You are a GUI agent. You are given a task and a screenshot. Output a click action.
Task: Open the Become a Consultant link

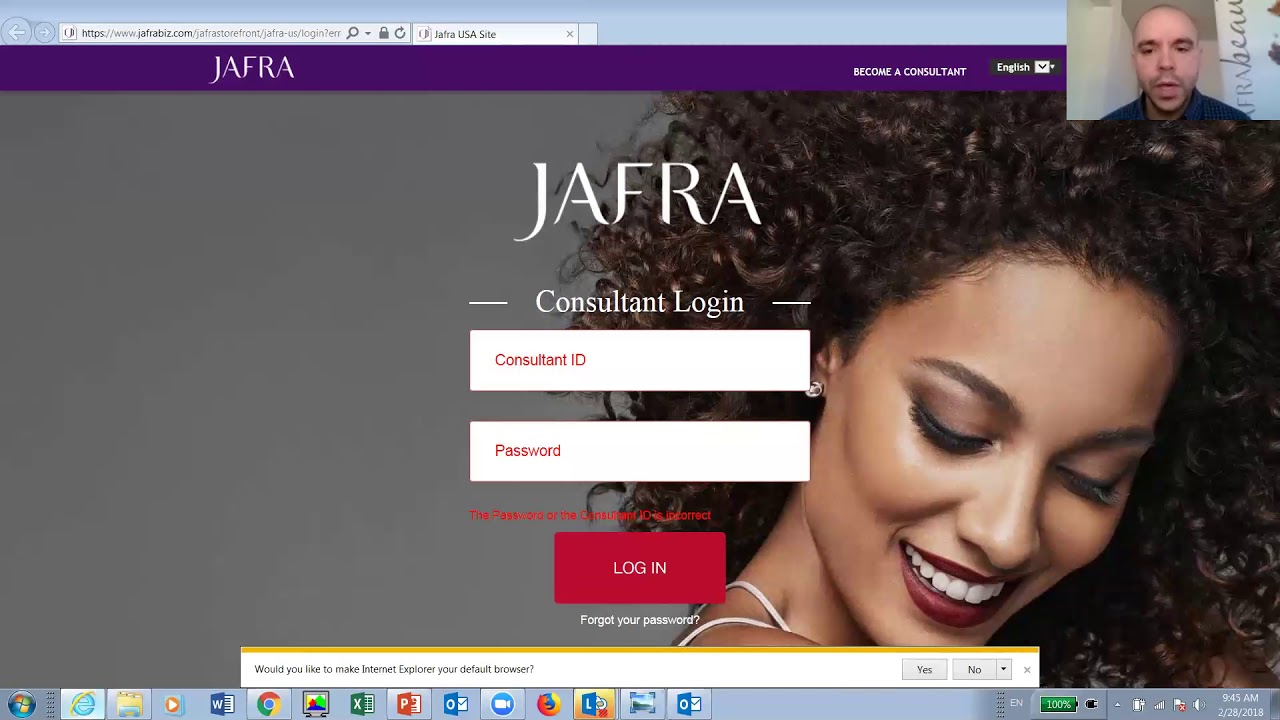click(909, 72)
